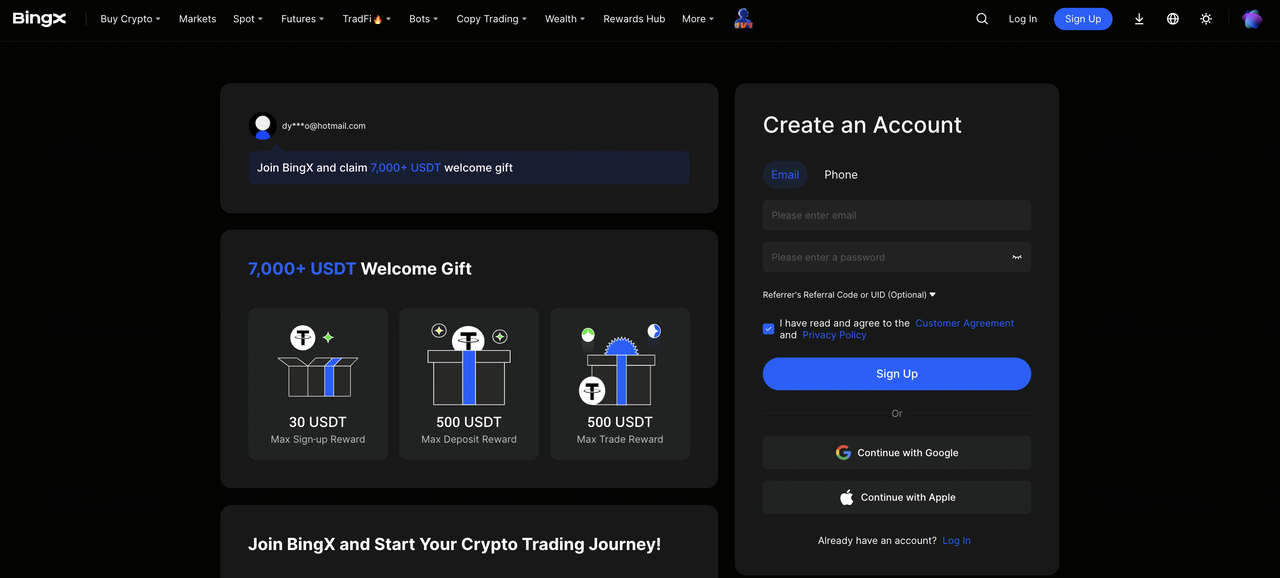Open the language globe icon

(1173, 19)
